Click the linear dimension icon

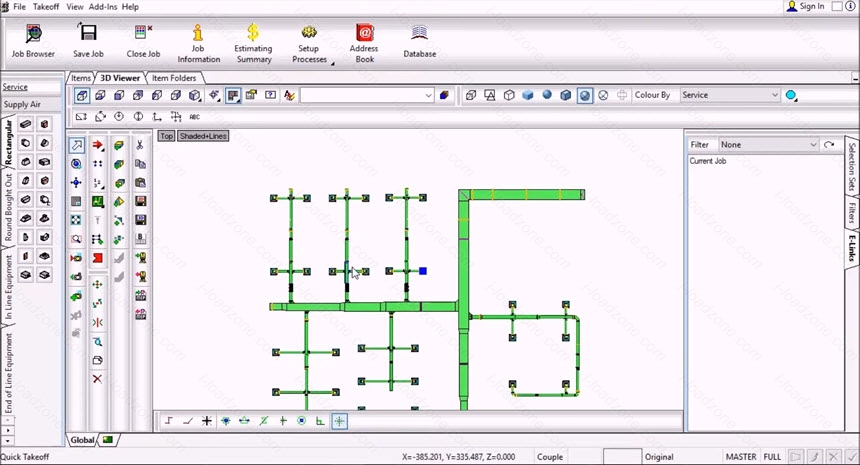[81, 117]
